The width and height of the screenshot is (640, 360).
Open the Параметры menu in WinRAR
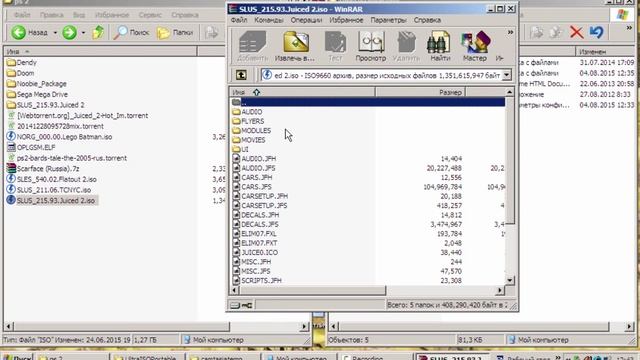[x=389, y=20]
